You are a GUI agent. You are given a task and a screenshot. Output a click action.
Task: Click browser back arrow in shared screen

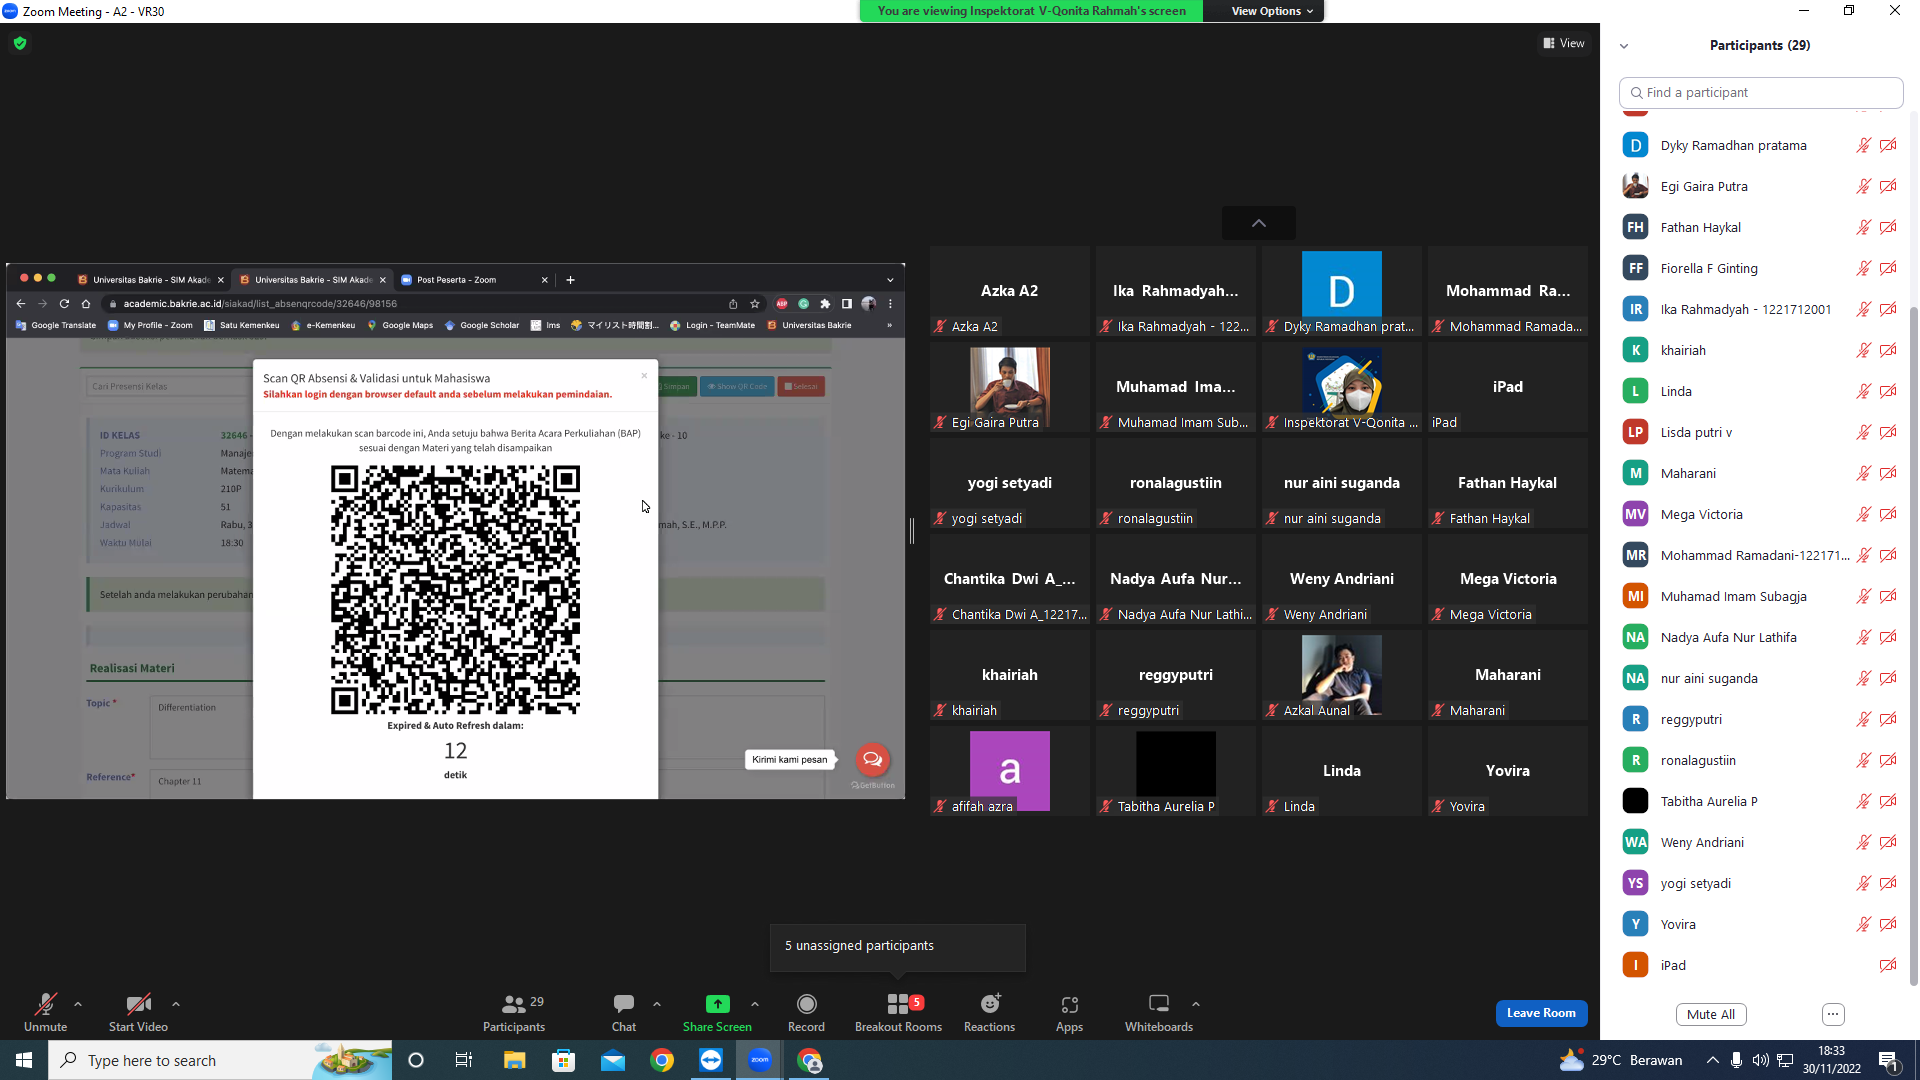[21, 304]
